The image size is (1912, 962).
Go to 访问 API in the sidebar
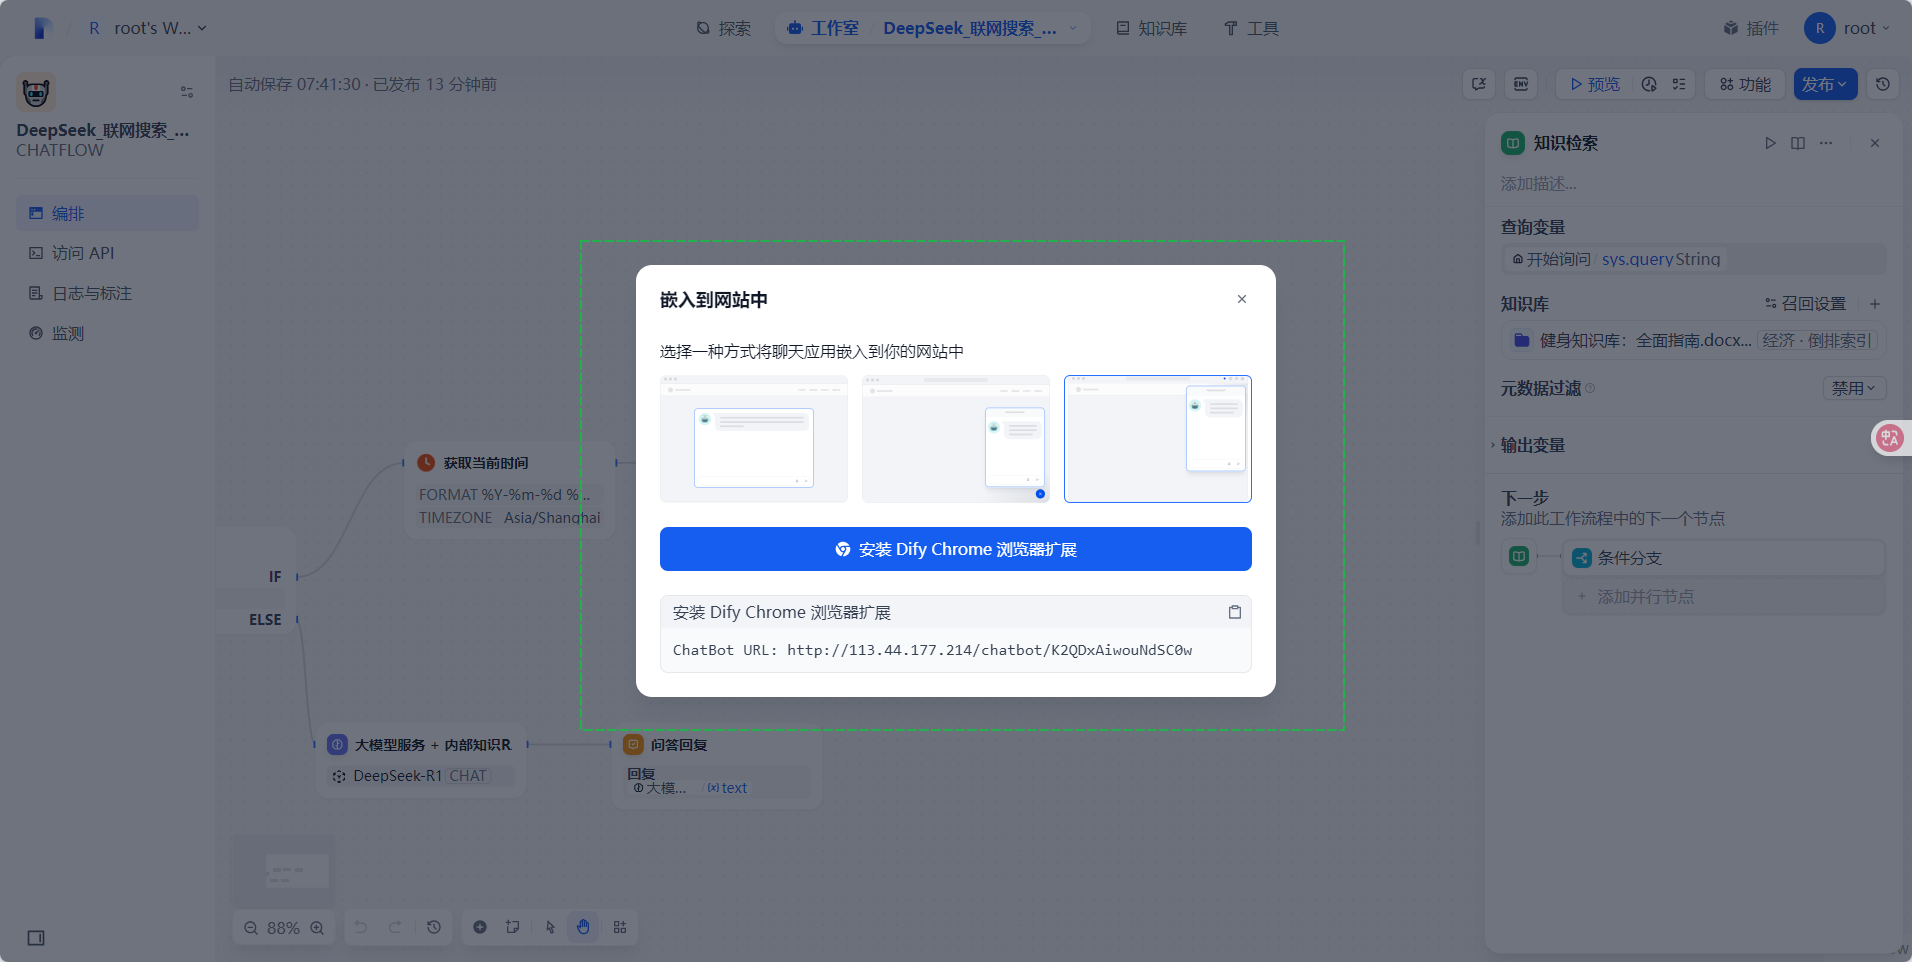[107, 253]
